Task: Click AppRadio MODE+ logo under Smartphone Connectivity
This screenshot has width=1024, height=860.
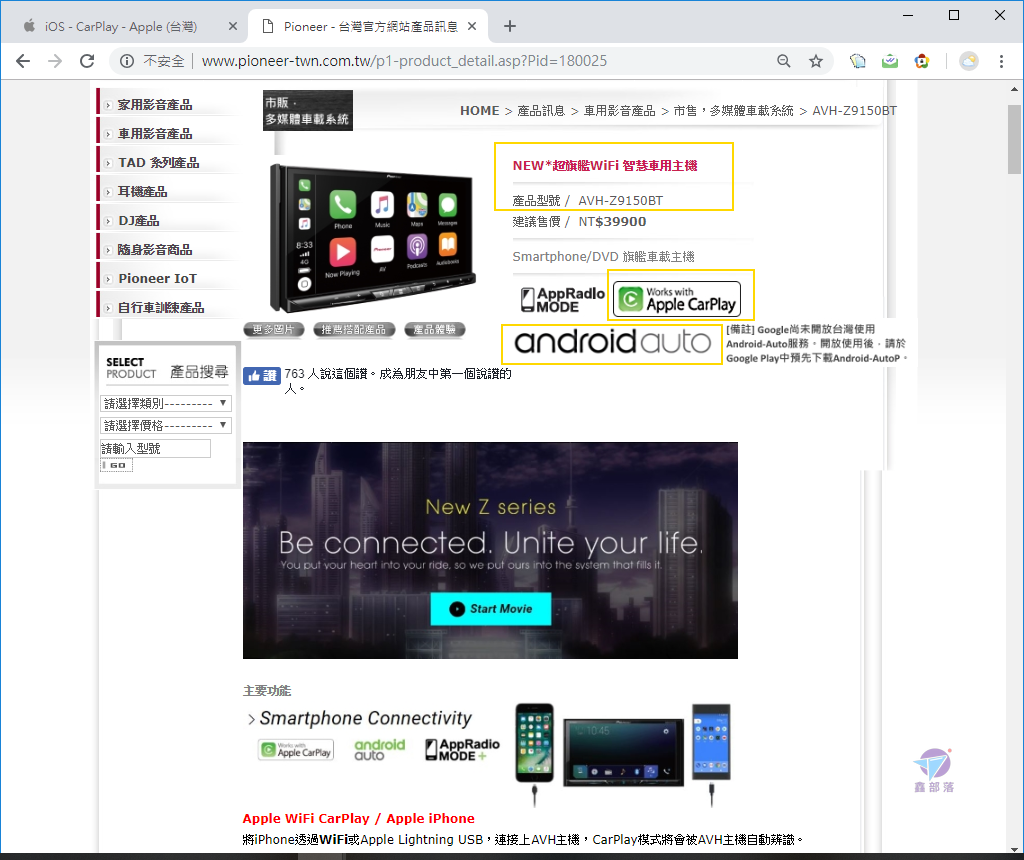Action: 462,750
